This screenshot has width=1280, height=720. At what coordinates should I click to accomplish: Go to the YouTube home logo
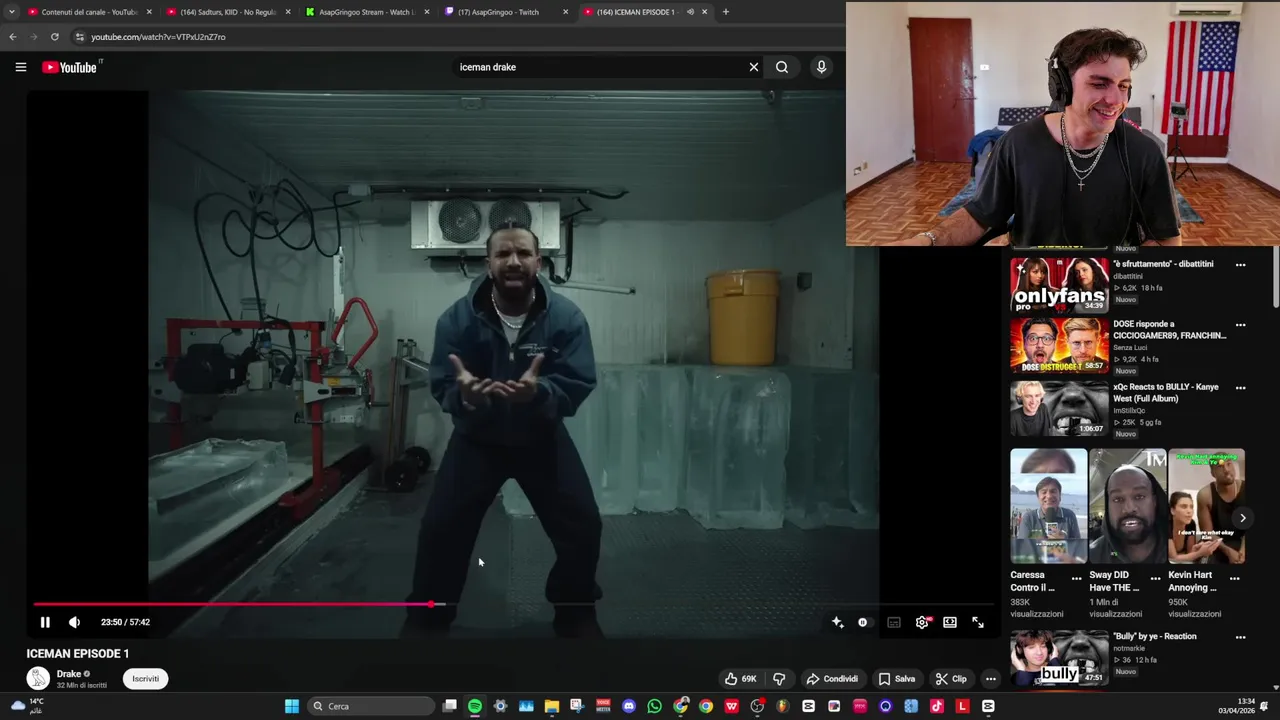[x=71, y=67]
